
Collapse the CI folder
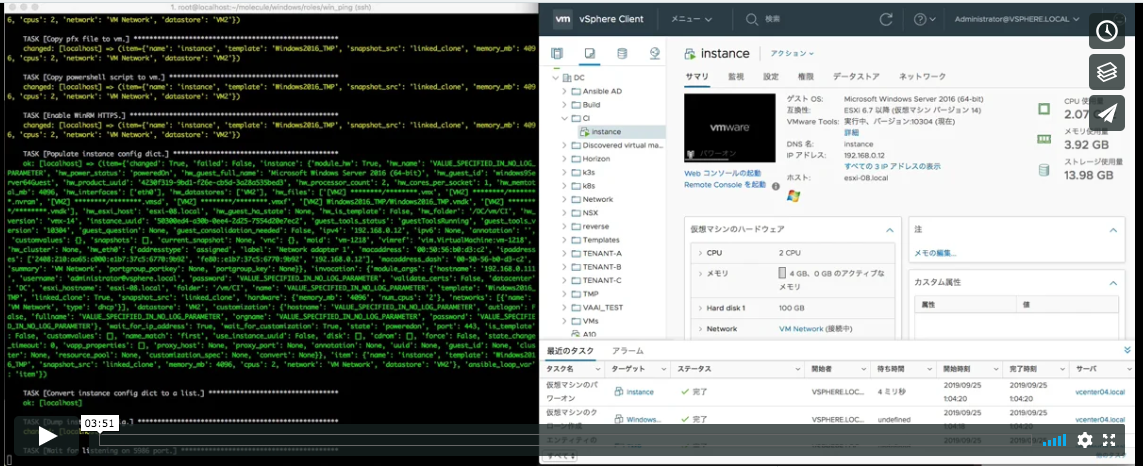point(565,118)
